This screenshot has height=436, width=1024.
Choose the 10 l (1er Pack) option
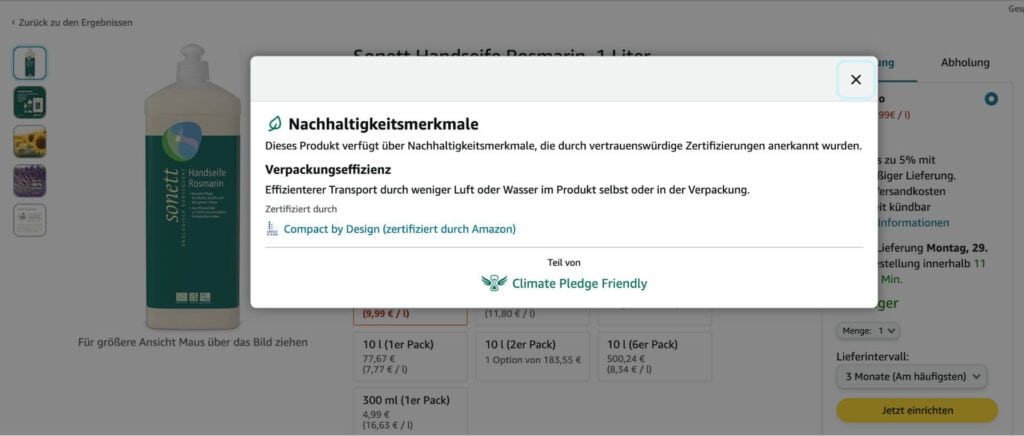click(410, 357)
